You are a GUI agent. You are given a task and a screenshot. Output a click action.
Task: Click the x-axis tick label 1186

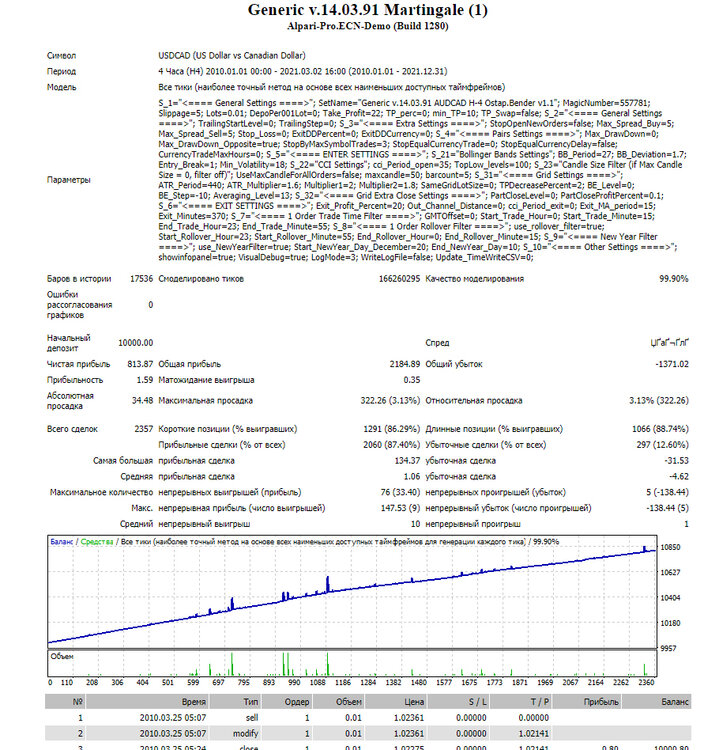click(x=342, y=683)
